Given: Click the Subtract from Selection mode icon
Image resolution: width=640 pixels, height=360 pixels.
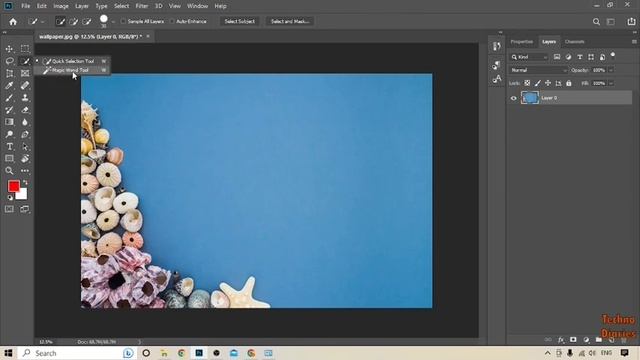Looking at the screenshot, I should (x=87, y=22).
